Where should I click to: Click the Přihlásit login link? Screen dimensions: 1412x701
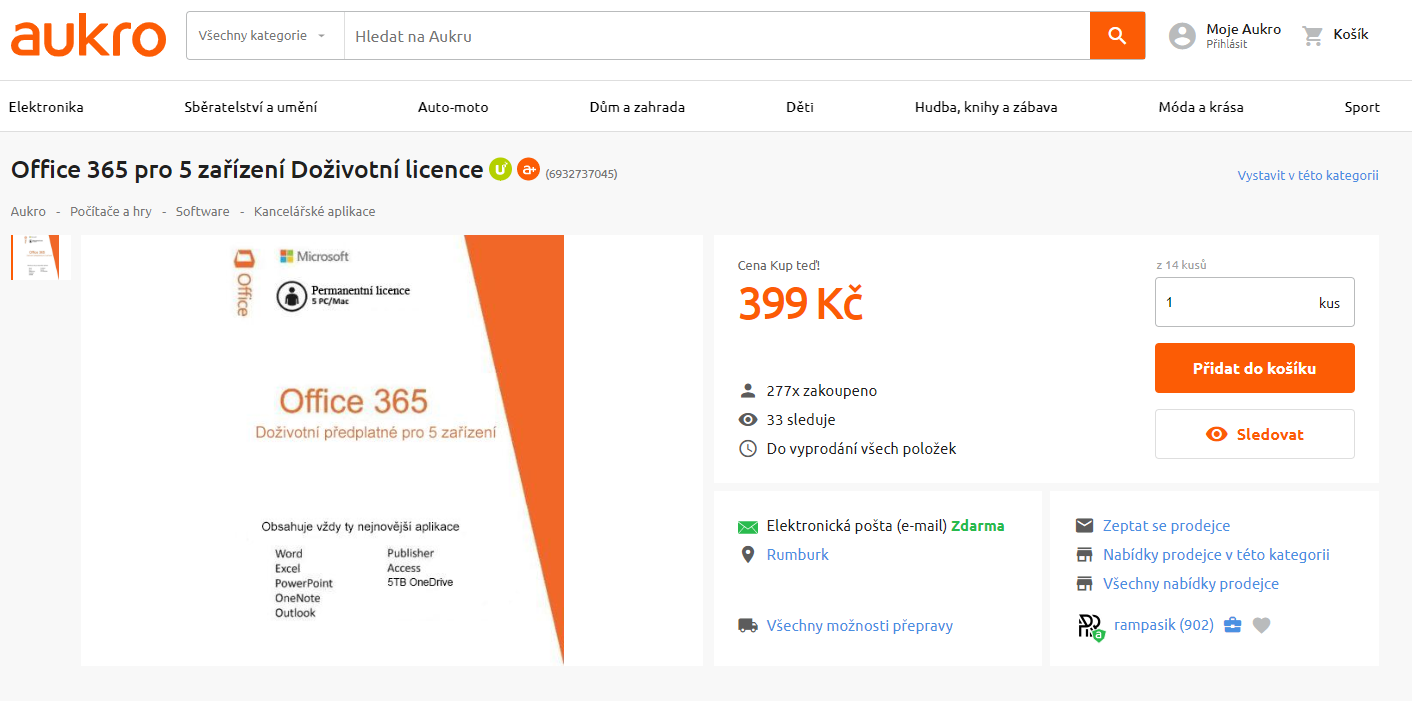pos(1227,44)
